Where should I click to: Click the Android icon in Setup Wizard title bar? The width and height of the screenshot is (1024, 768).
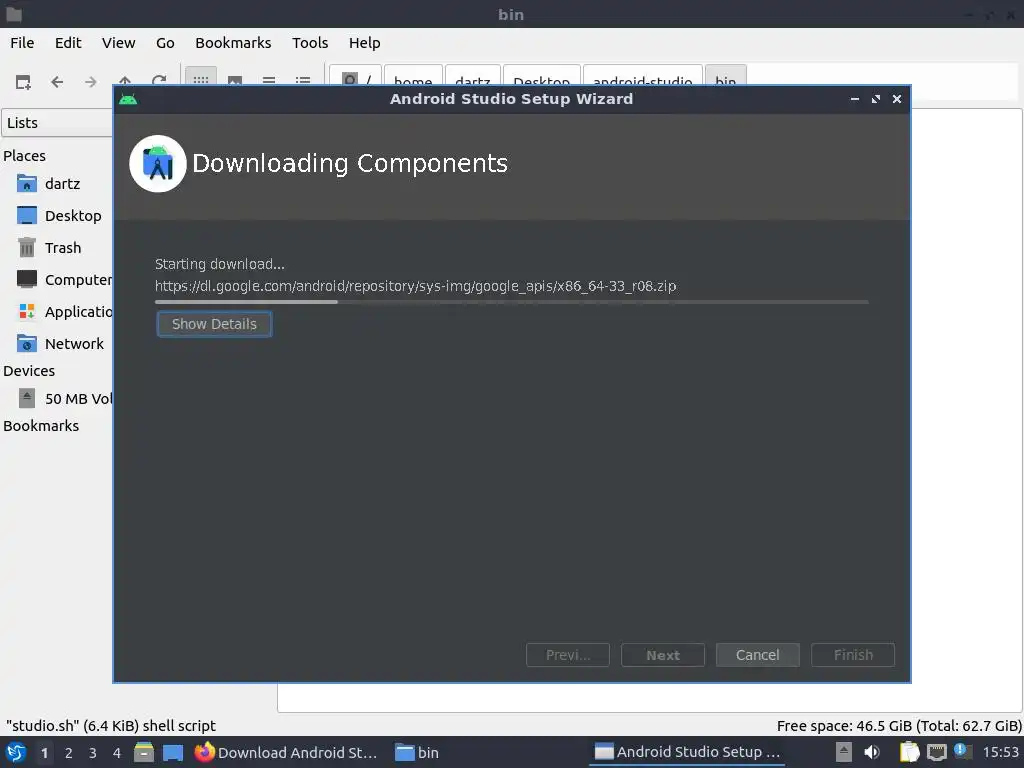tap(128, 99)
